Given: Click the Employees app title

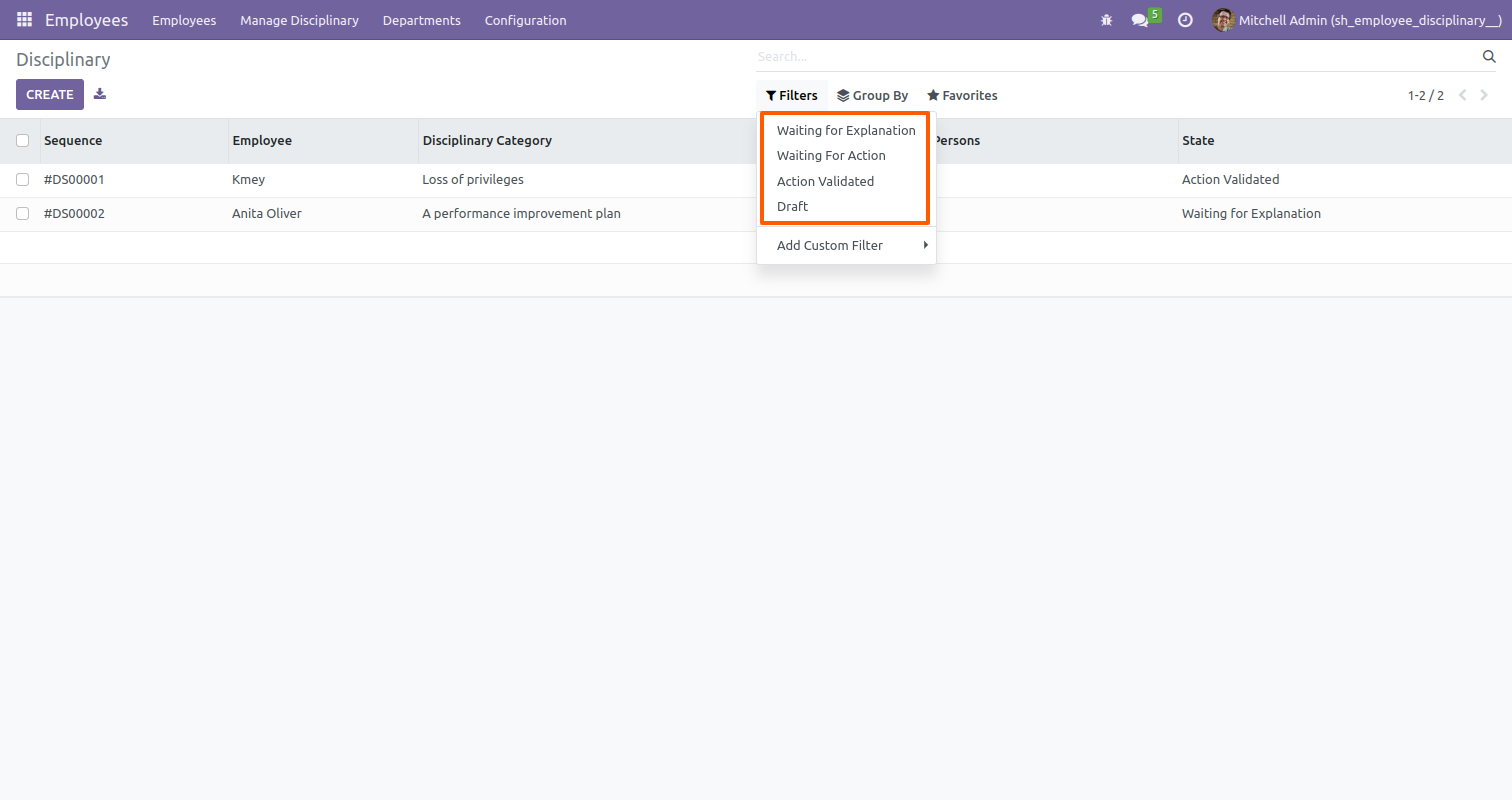Looking at the screenshot, I should coord(86,20).
